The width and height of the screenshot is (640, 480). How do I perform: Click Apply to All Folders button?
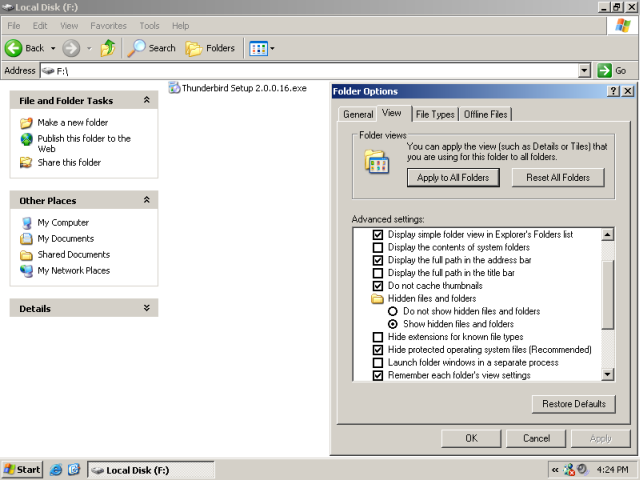453,178
